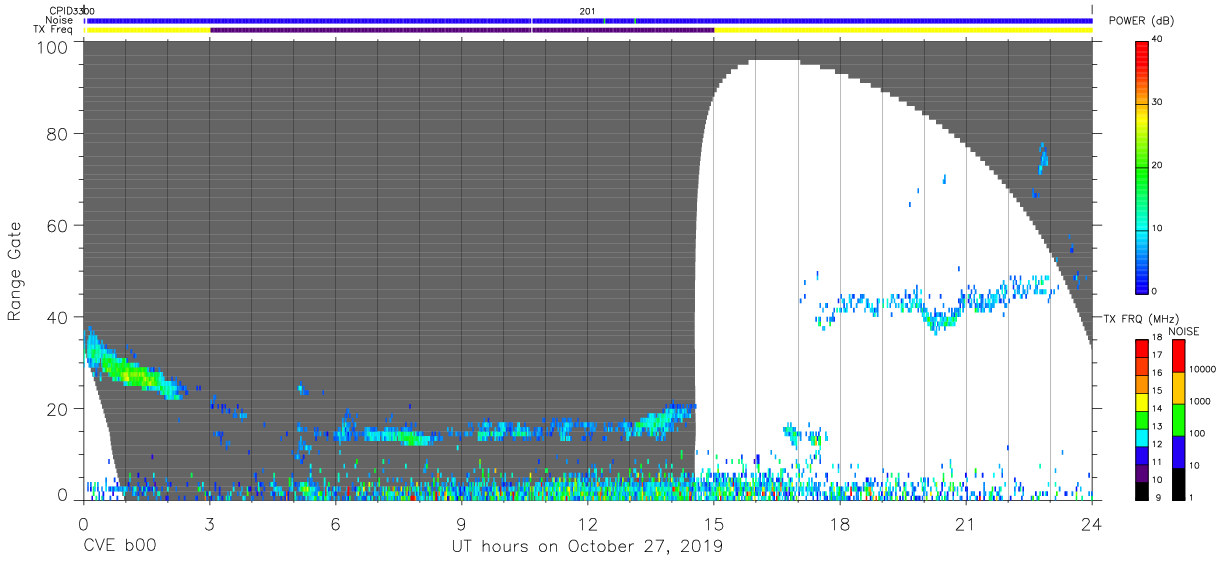
Task: Click the 40 tick on POWER colorbar
Action: click(1156, 40)
